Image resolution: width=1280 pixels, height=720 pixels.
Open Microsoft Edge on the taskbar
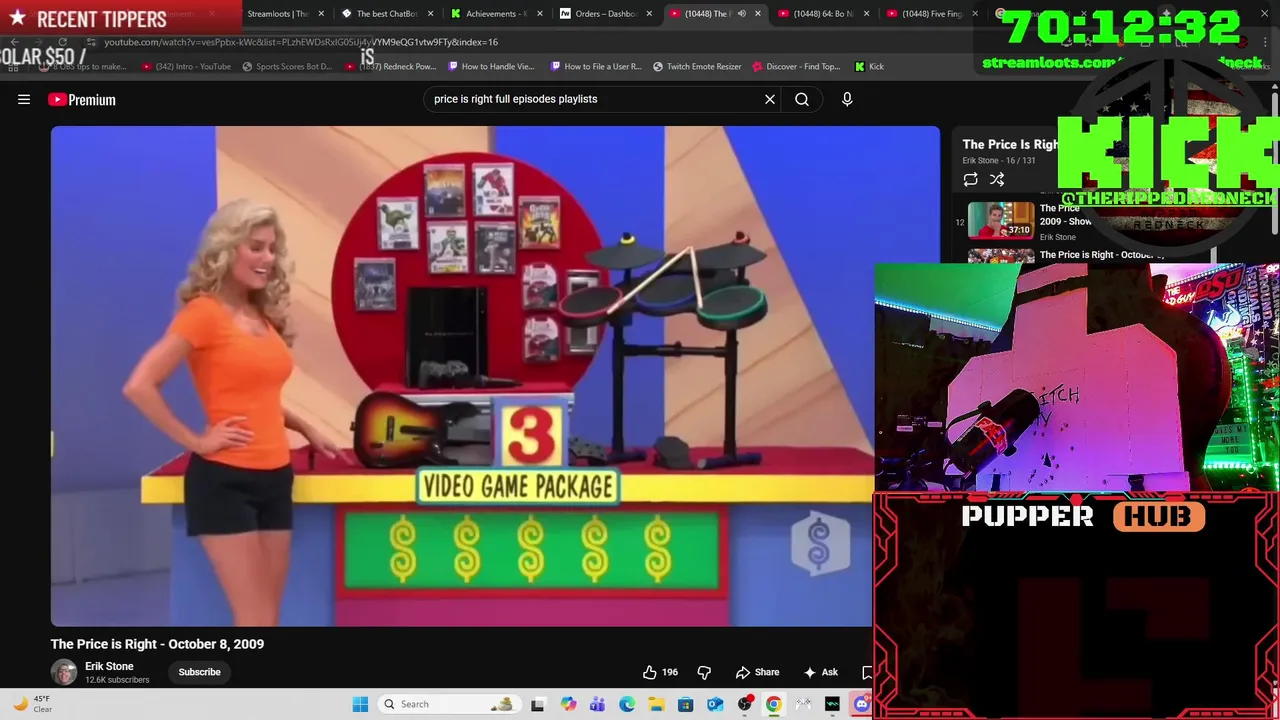pos(627,704)
